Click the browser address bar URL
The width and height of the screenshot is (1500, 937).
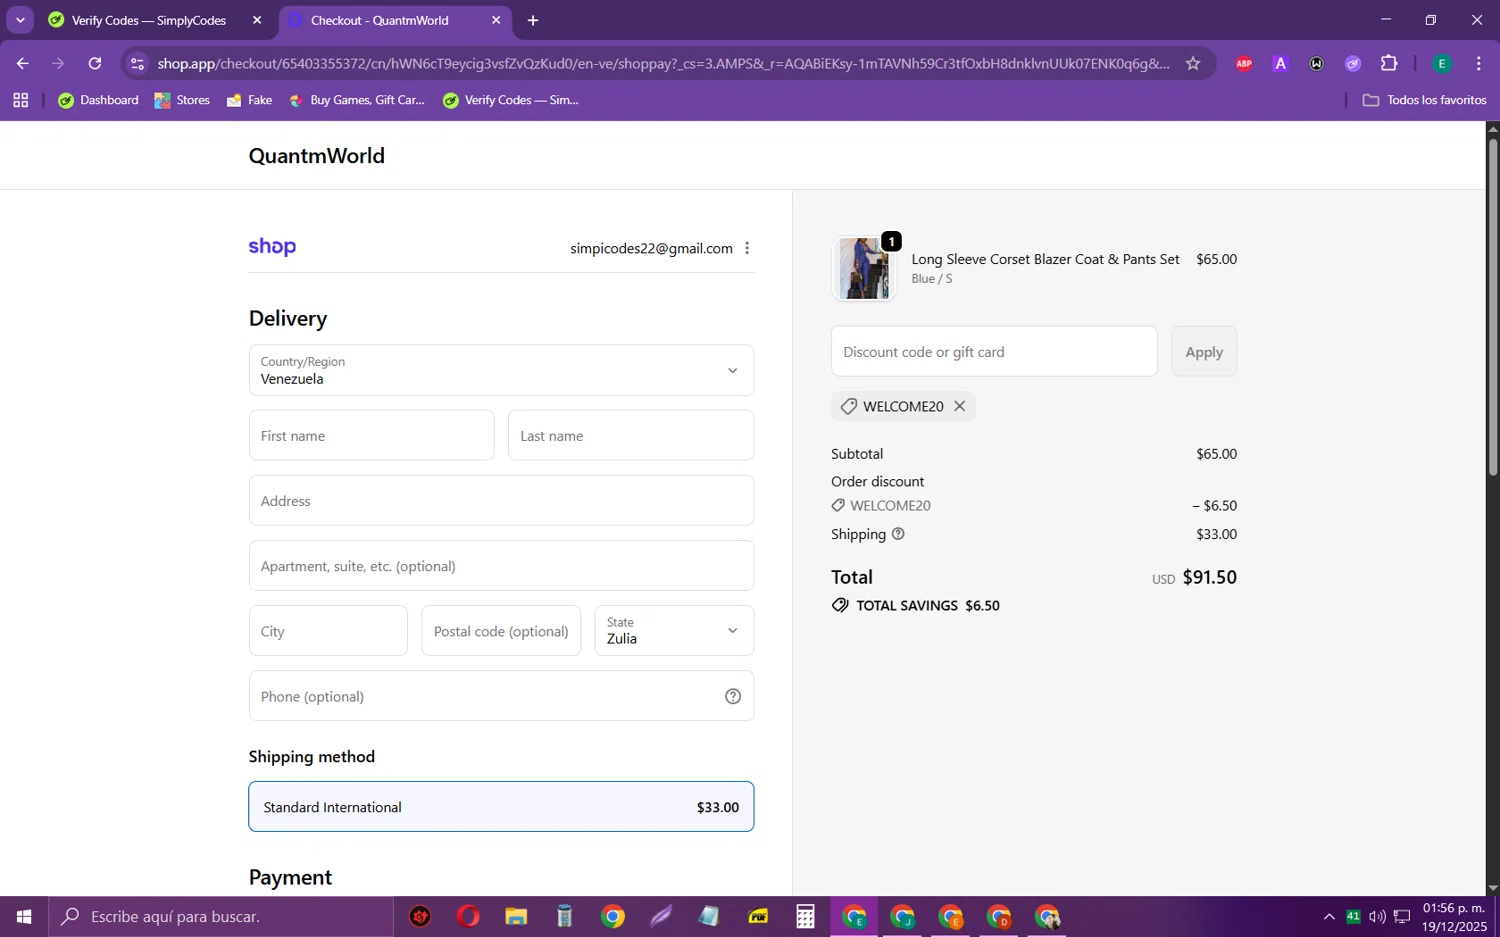662,63
